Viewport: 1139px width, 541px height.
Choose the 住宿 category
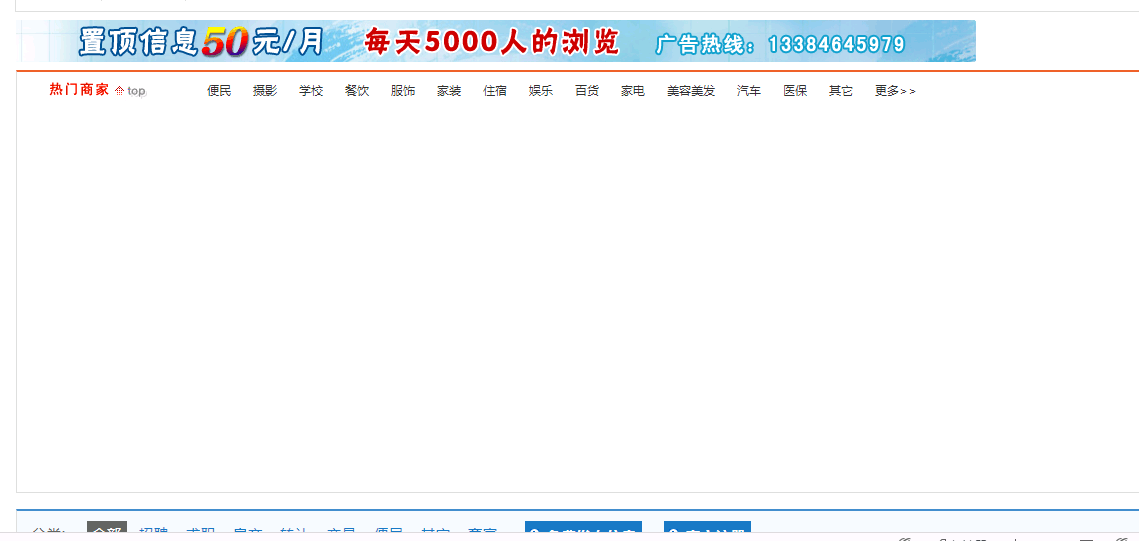click(x=495, y=91)
